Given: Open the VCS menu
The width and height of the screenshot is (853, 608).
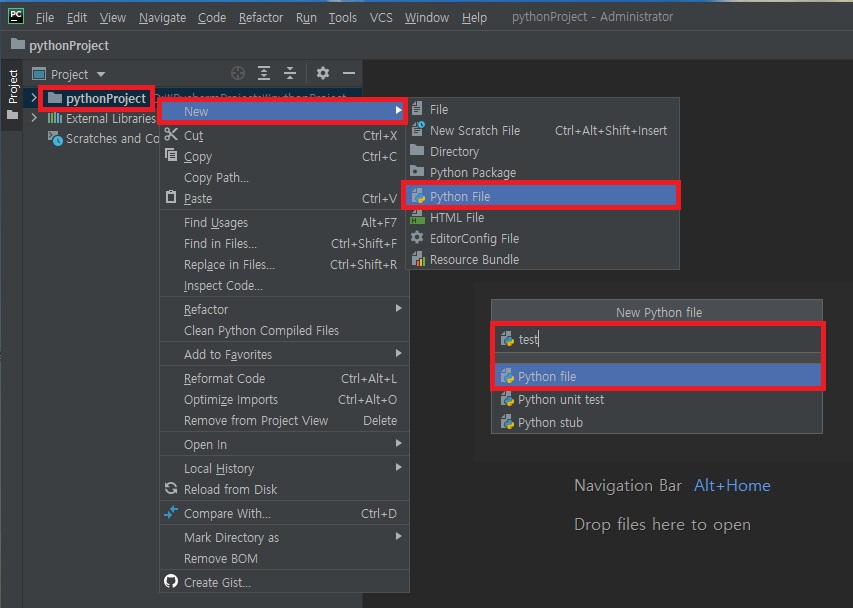Looking at the screenshot, I should tap(381, 17).
